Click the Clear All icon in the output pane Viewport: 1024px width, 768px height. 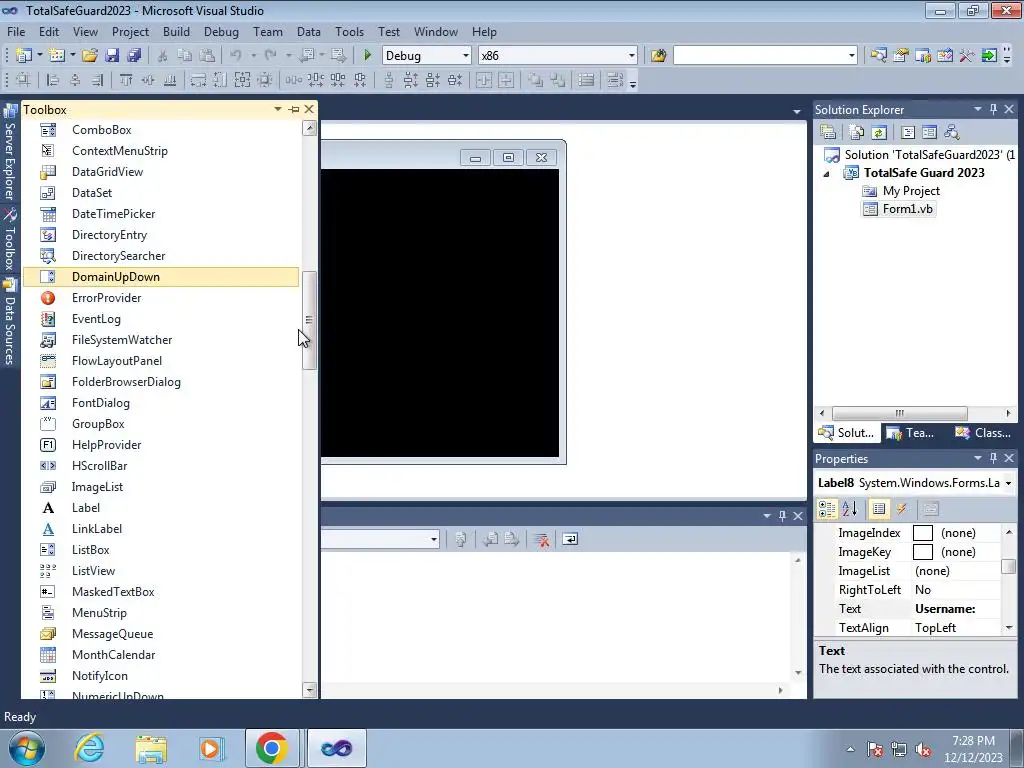coord(541,539)
